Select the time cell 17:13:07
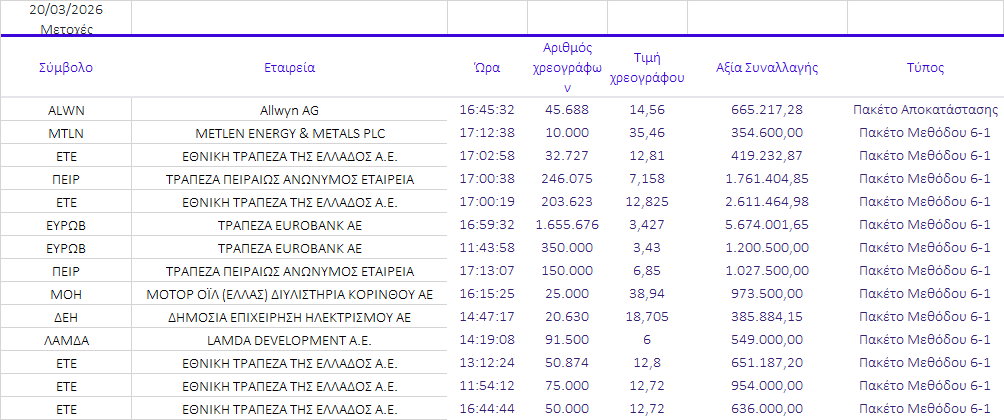Screen dimensions: 1004x420 (487, 271)
